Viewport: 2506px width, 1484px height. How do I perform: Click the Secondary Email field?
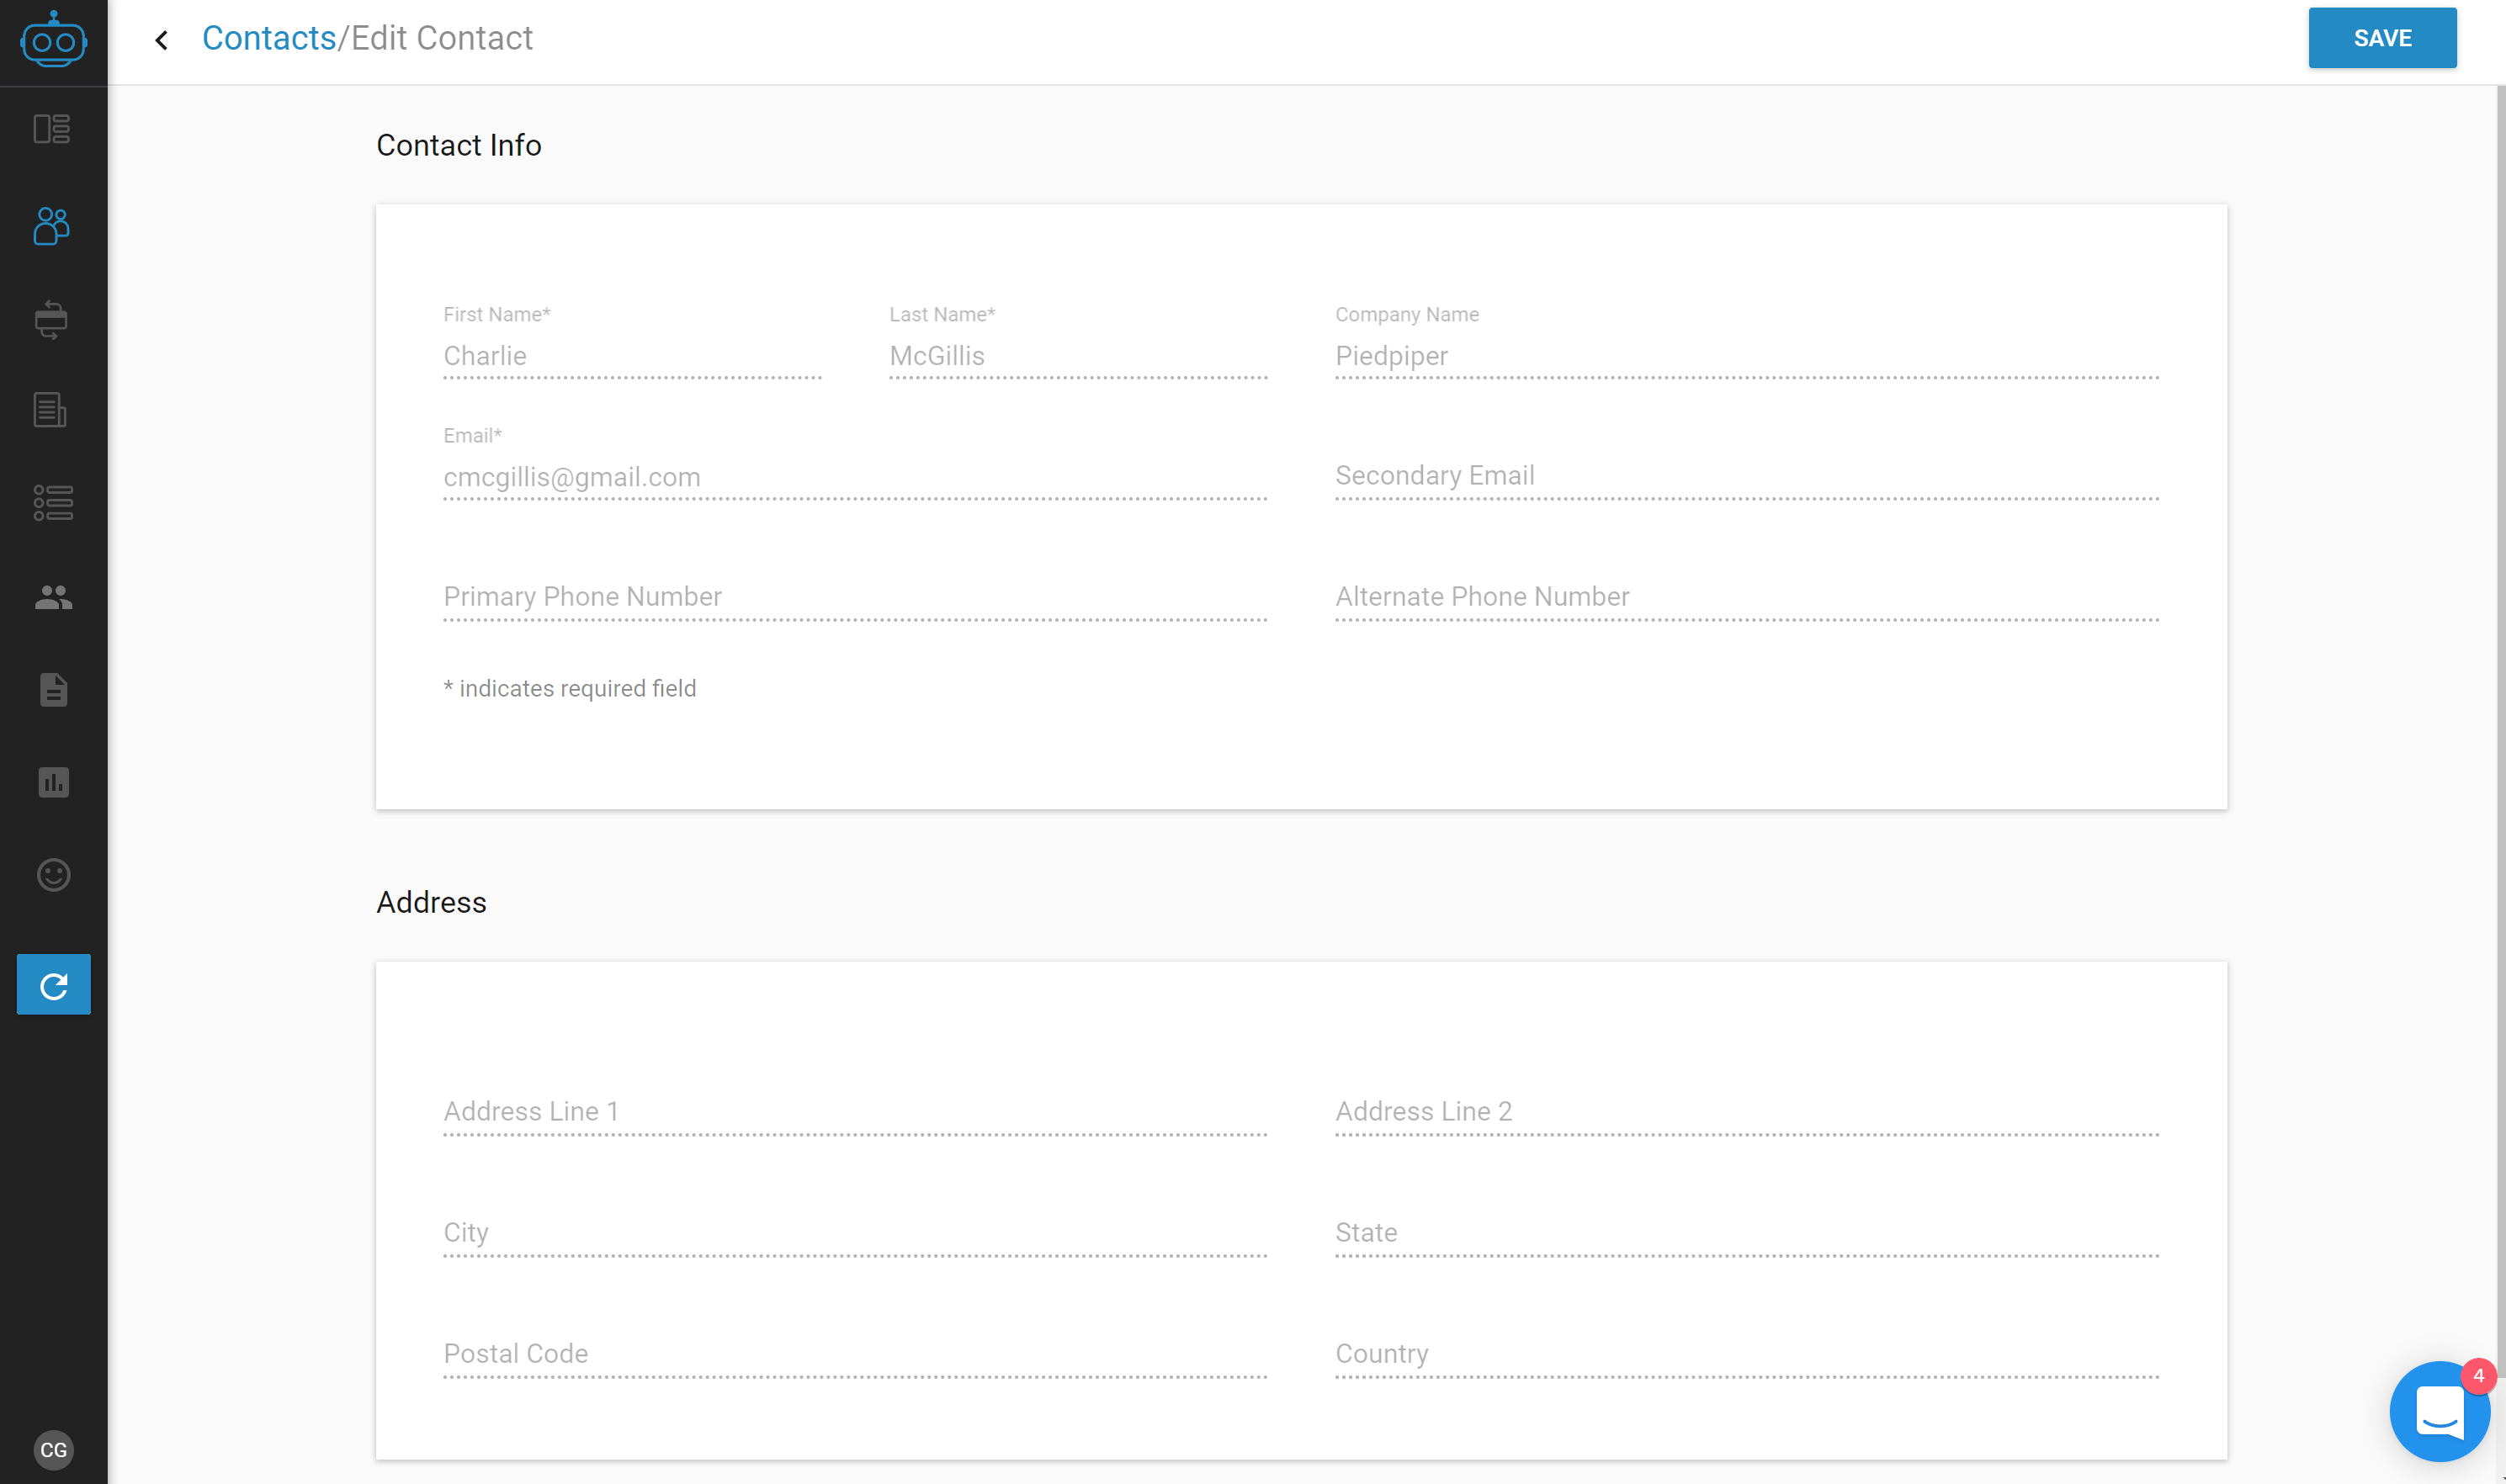(1746, 476)
